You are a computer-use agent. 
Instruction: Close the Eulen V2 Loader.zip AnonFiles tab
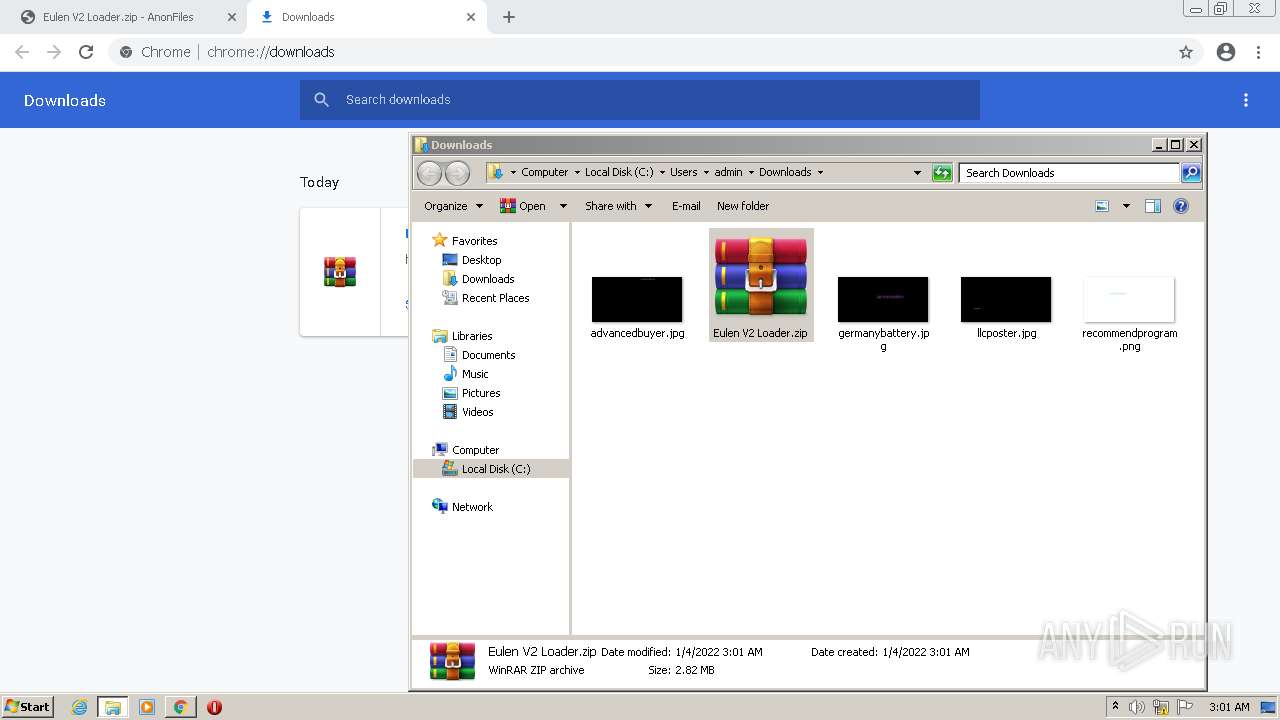click(x=232, y=17)
